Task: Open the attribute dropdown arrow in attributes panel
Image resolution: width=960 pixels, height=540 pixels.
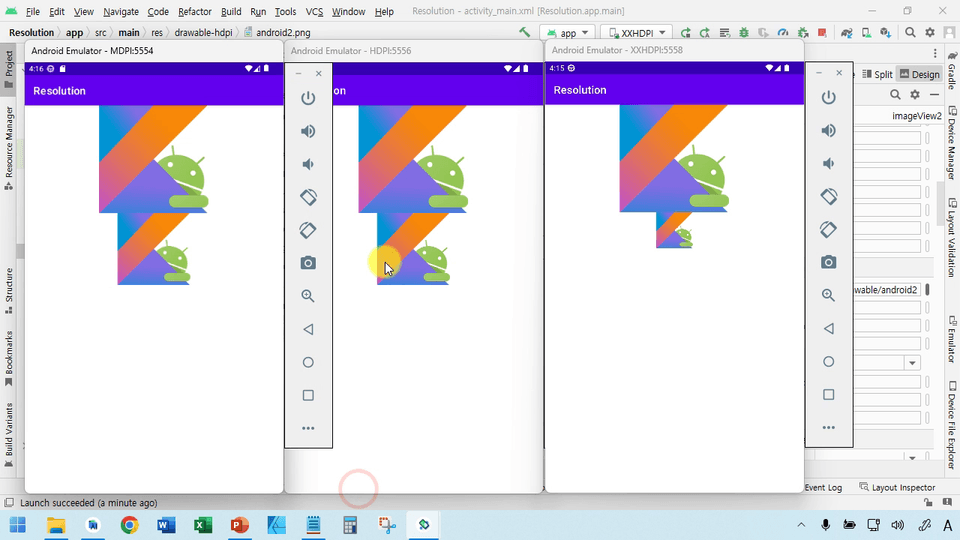Action: point(912,362)
